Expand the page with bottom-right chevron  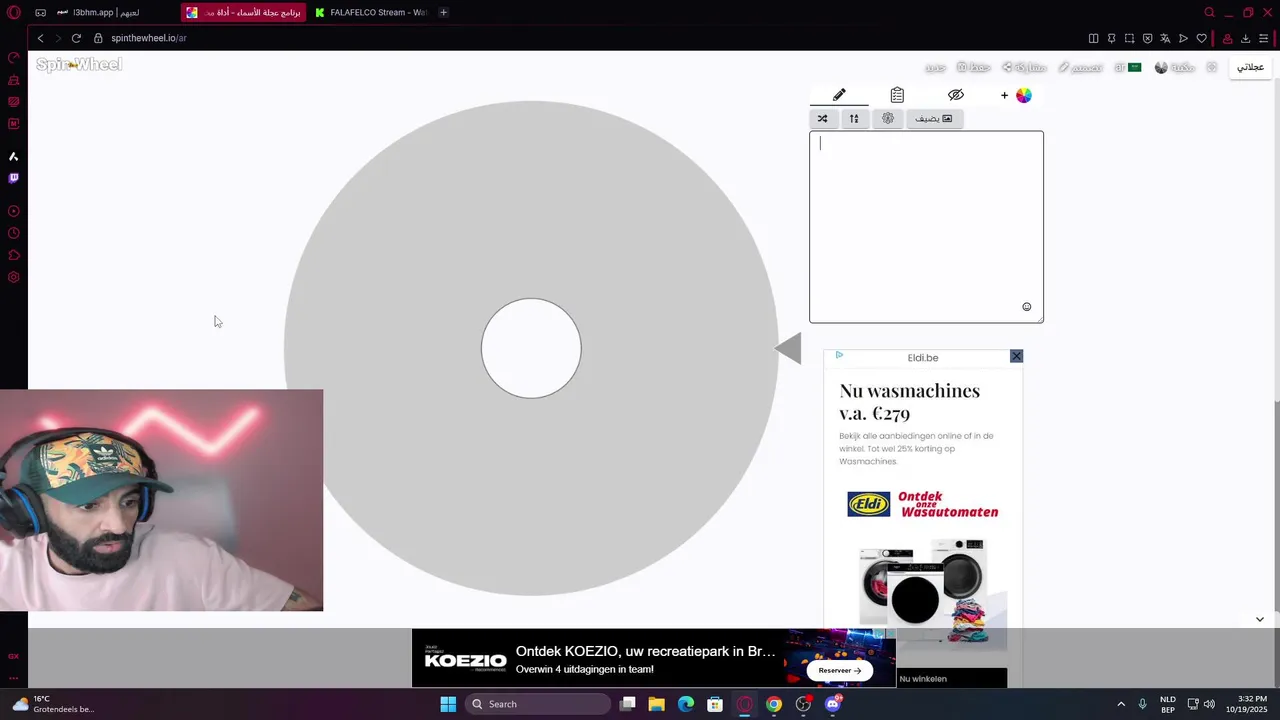tap(1259, 619)
